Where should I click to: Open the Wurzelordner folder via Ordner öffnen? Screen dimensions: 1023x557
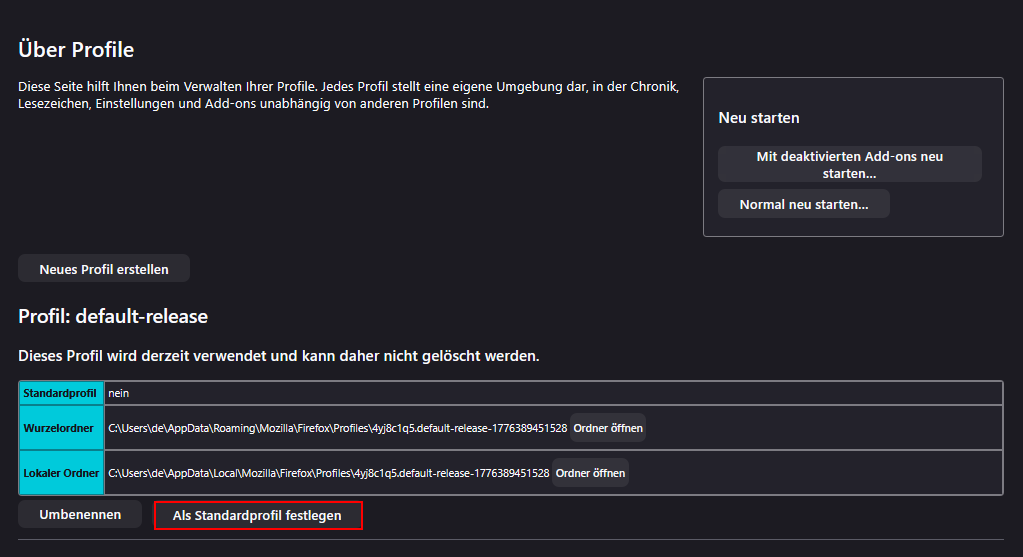tap(608, 428)
